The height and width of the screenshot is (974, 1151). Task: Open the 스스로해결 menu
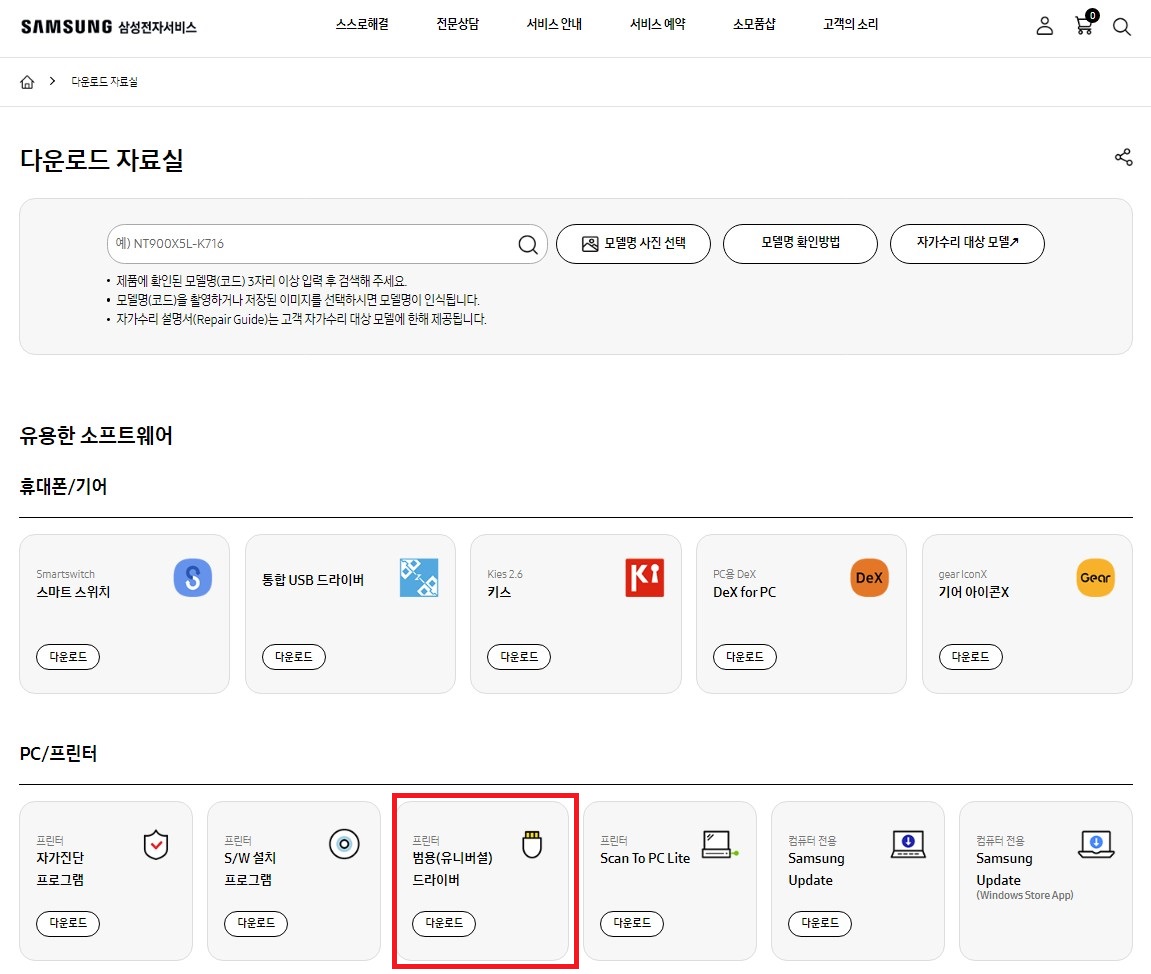click(362, 24)
